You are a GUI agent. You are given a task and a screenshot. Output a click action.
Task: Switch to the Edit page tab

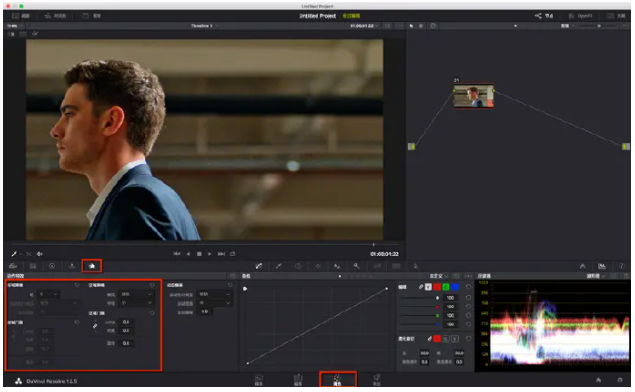click(x=298, y=380)
